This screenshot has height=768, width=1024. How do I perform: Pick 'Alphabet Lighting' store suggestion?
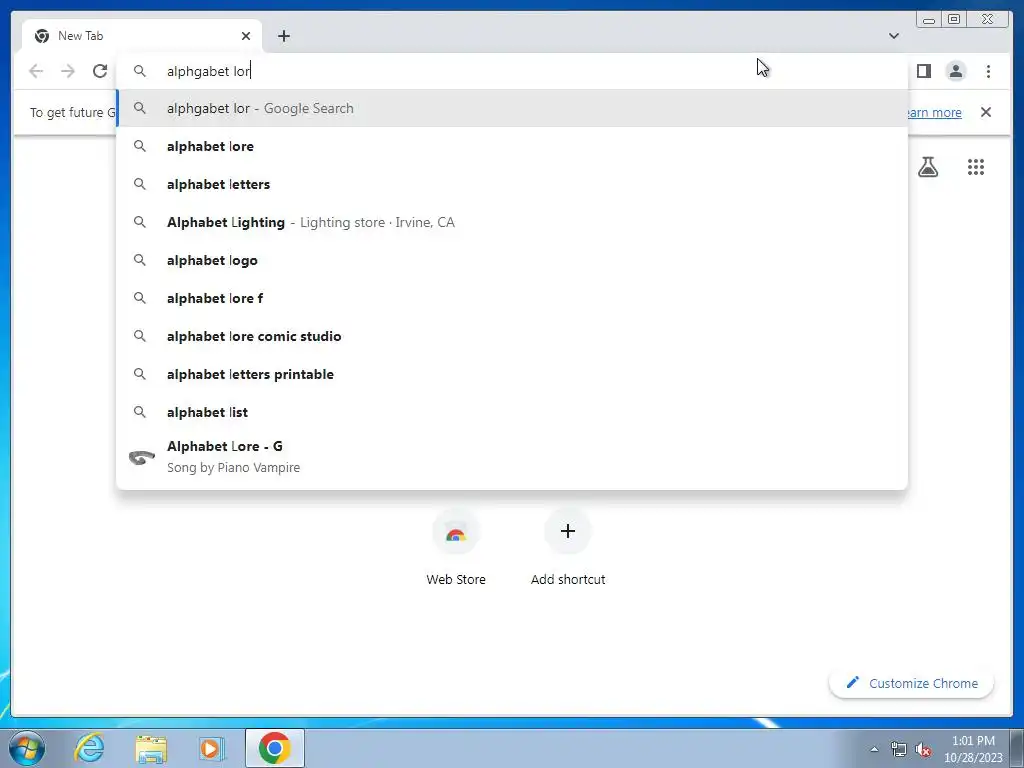512,222
